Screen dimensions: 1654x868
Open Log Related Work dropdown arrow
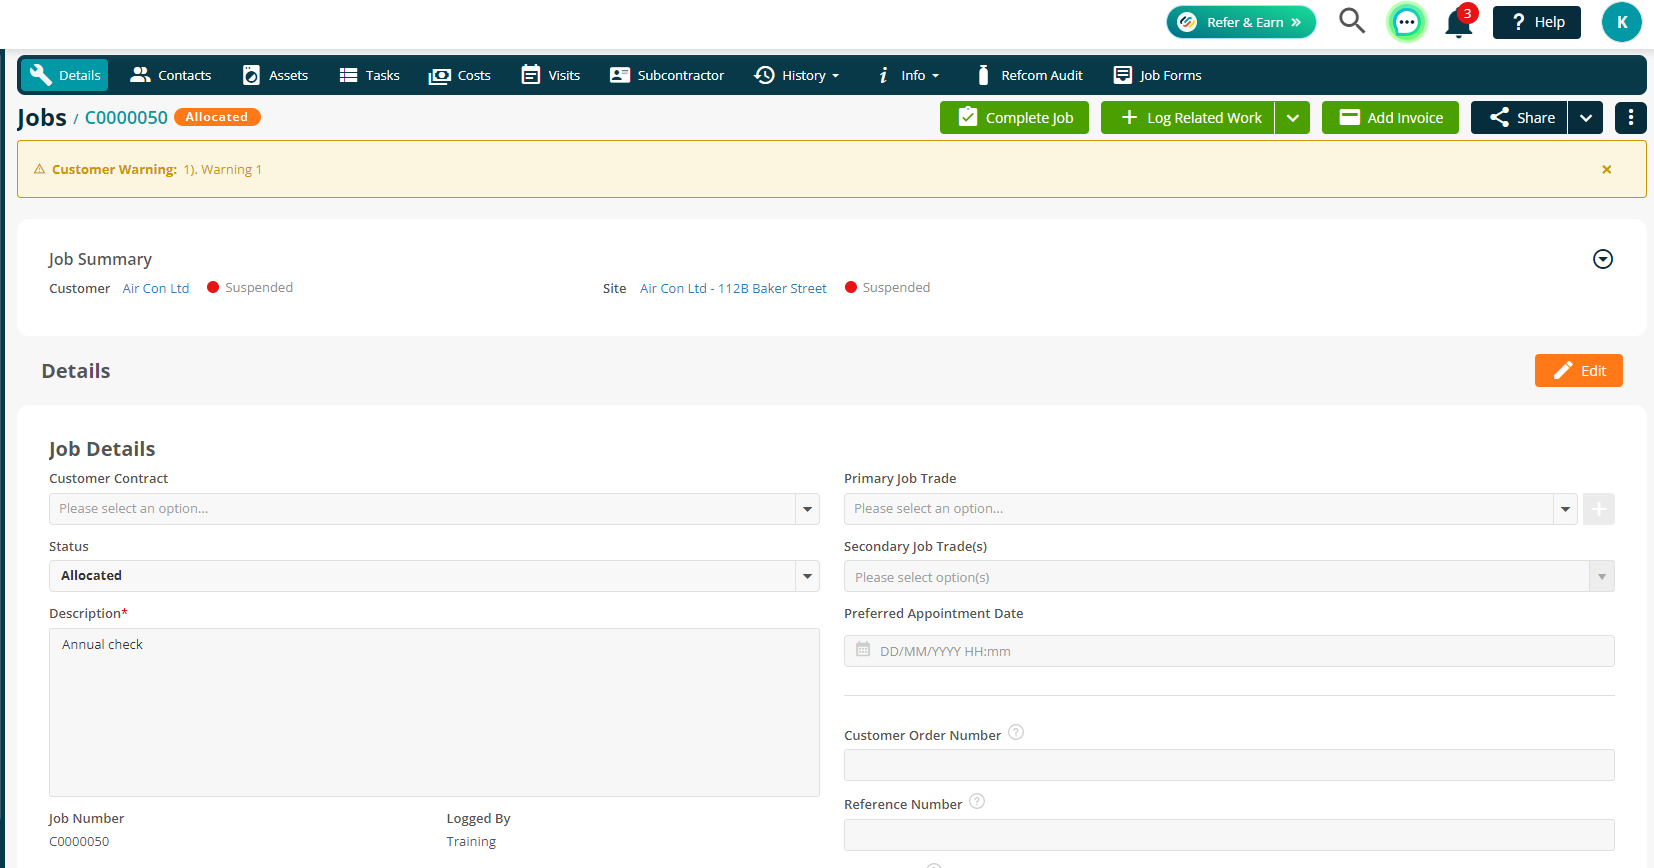pos(1293,117)
